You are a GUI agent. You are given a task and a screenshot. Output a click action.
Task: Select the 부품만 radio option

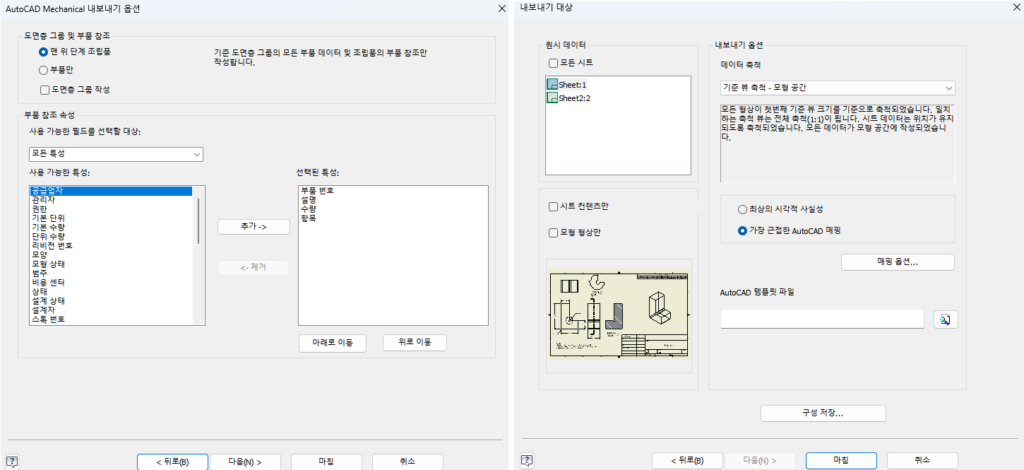coord(43,70)
